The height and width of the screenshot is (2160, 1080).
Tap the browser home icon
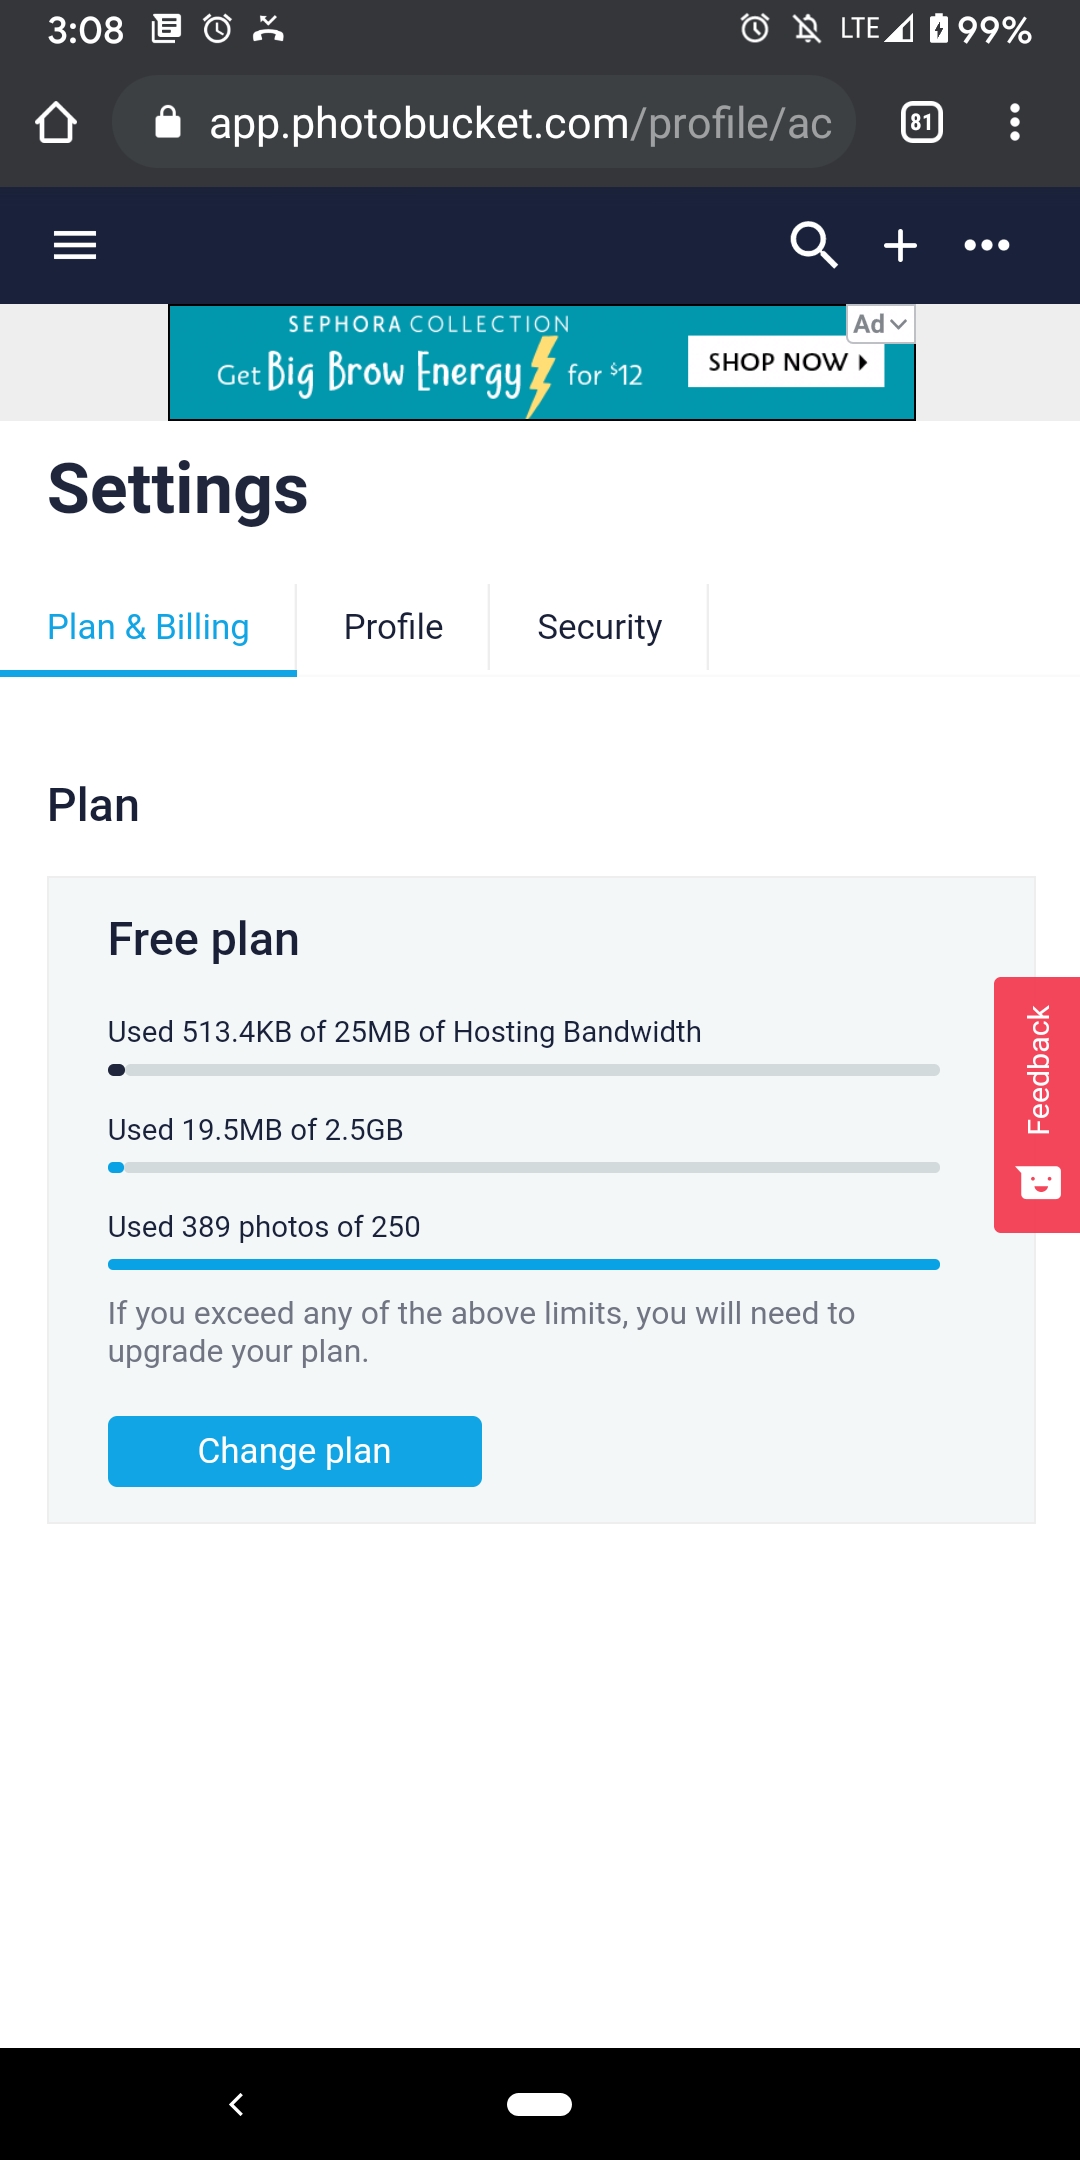56,123
